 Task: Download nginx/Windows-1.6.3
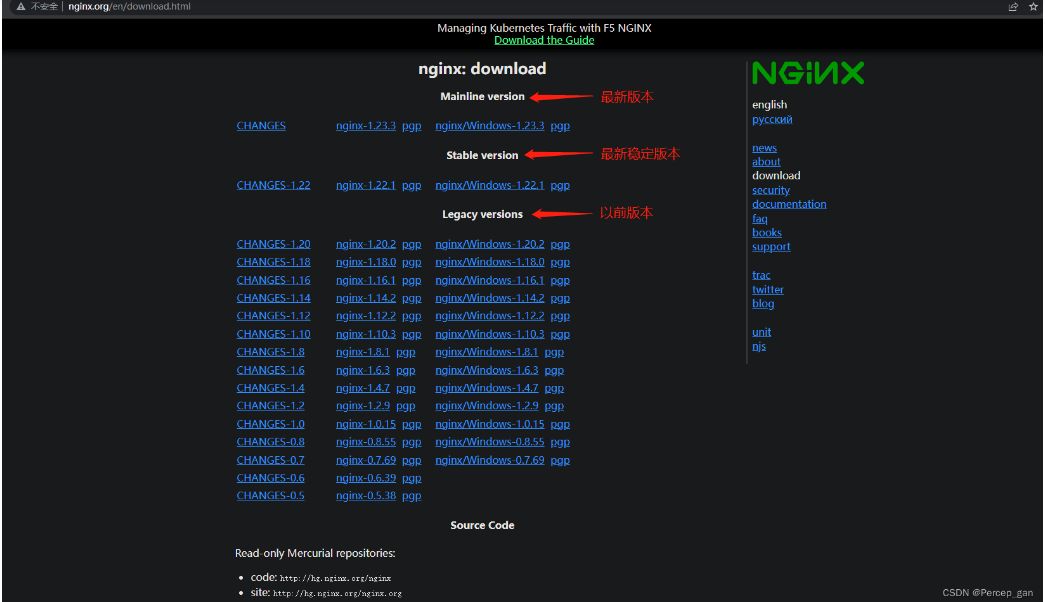(x=487, y=370)
